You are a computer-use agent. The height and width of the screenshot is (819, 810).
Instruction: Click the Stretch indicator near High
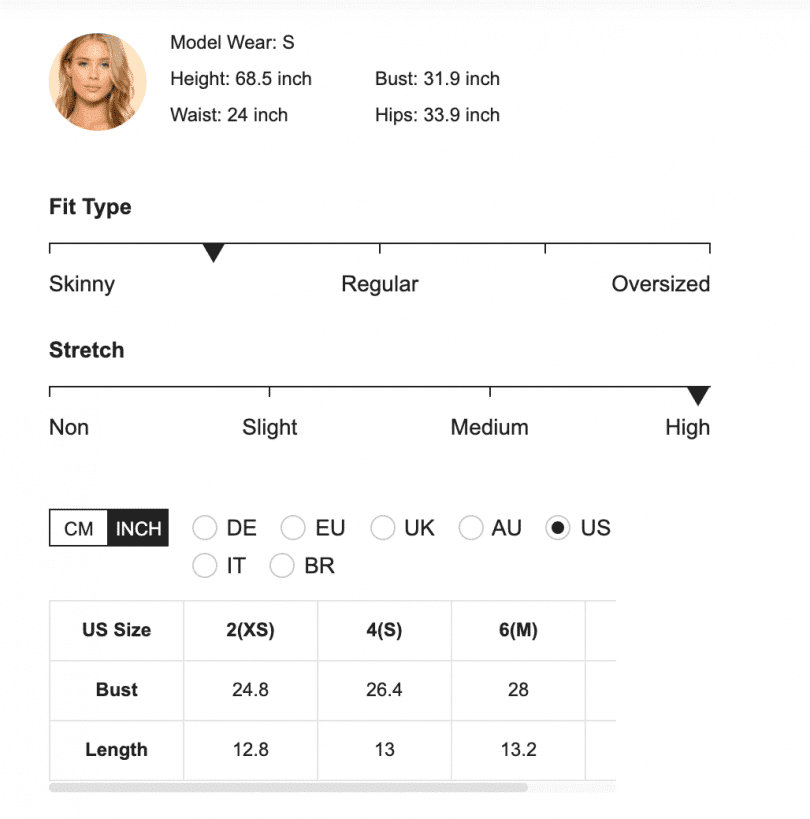(x=698, y=395)
